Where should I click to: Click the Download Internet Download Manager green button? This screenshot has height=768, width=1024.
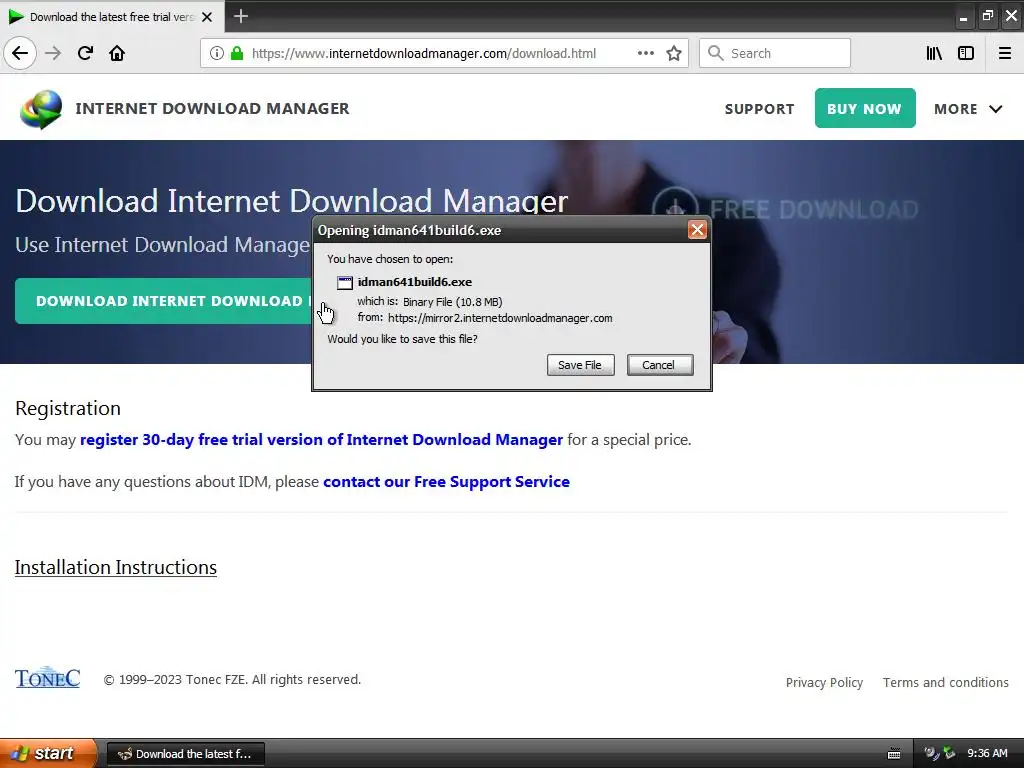click(163, 301)
